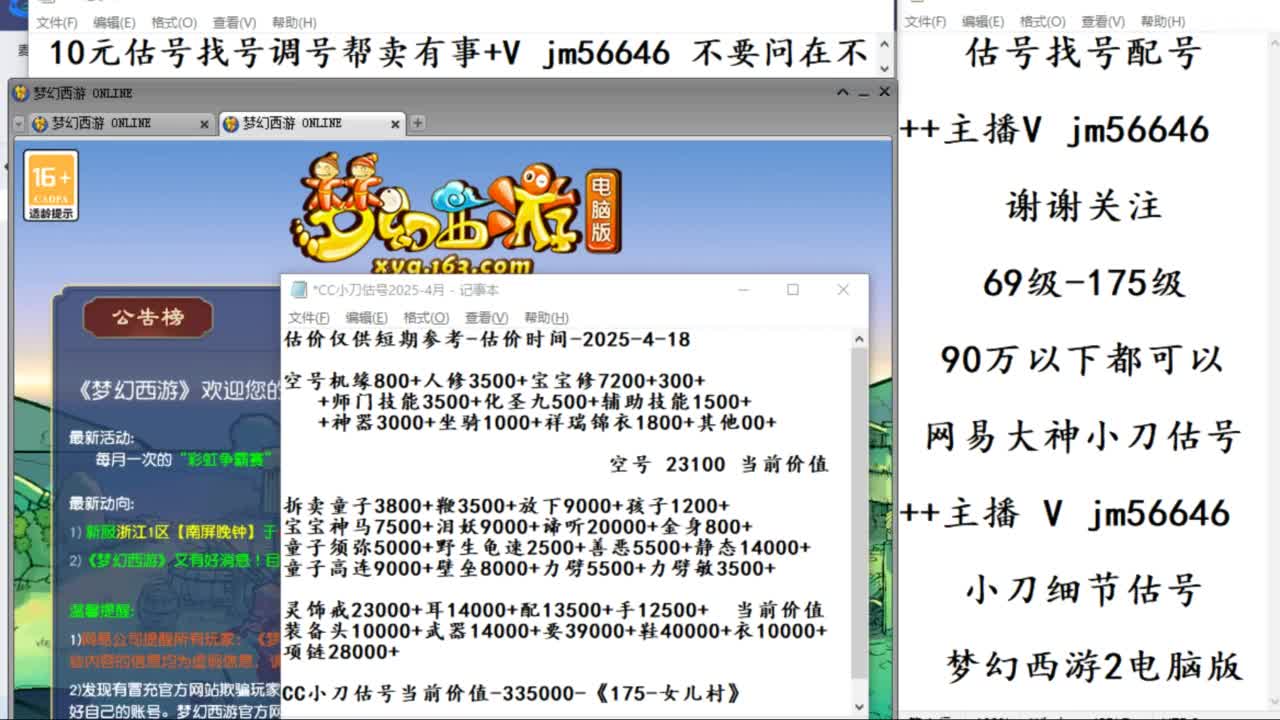The width and height of the screenshot is (1280, 720).
Task: Maximize the CC小刀估号 Notepad window
Action: [793, 290]
